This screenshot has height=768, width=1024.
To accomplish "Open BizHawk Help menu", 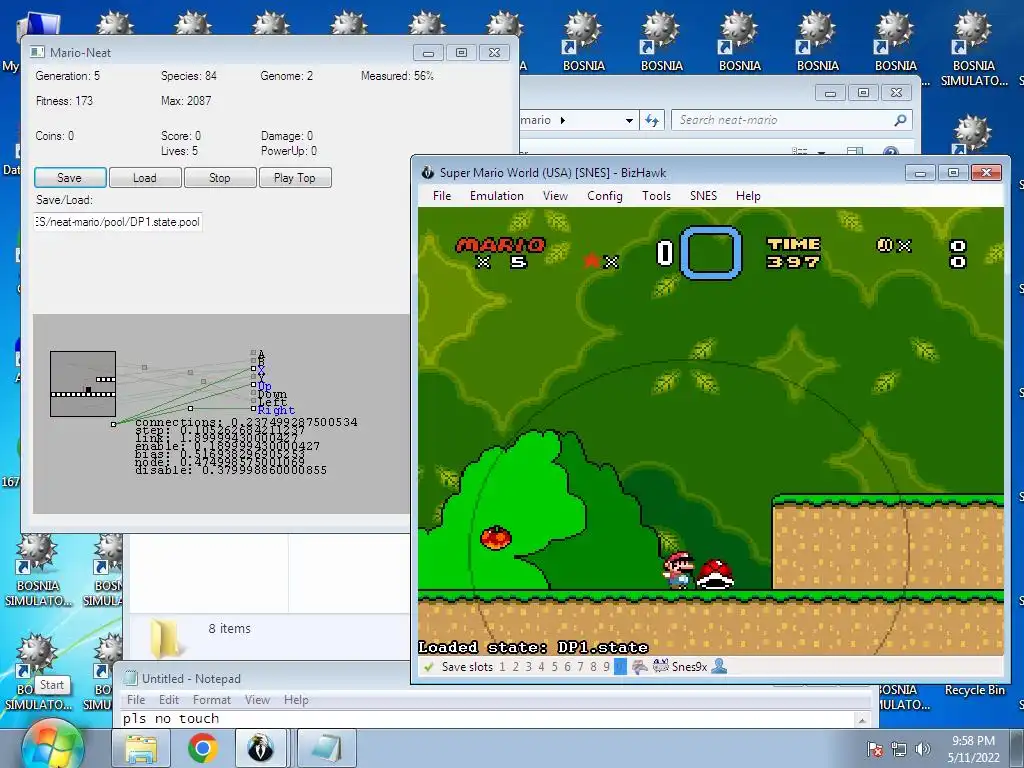I will tap(748, 196).
